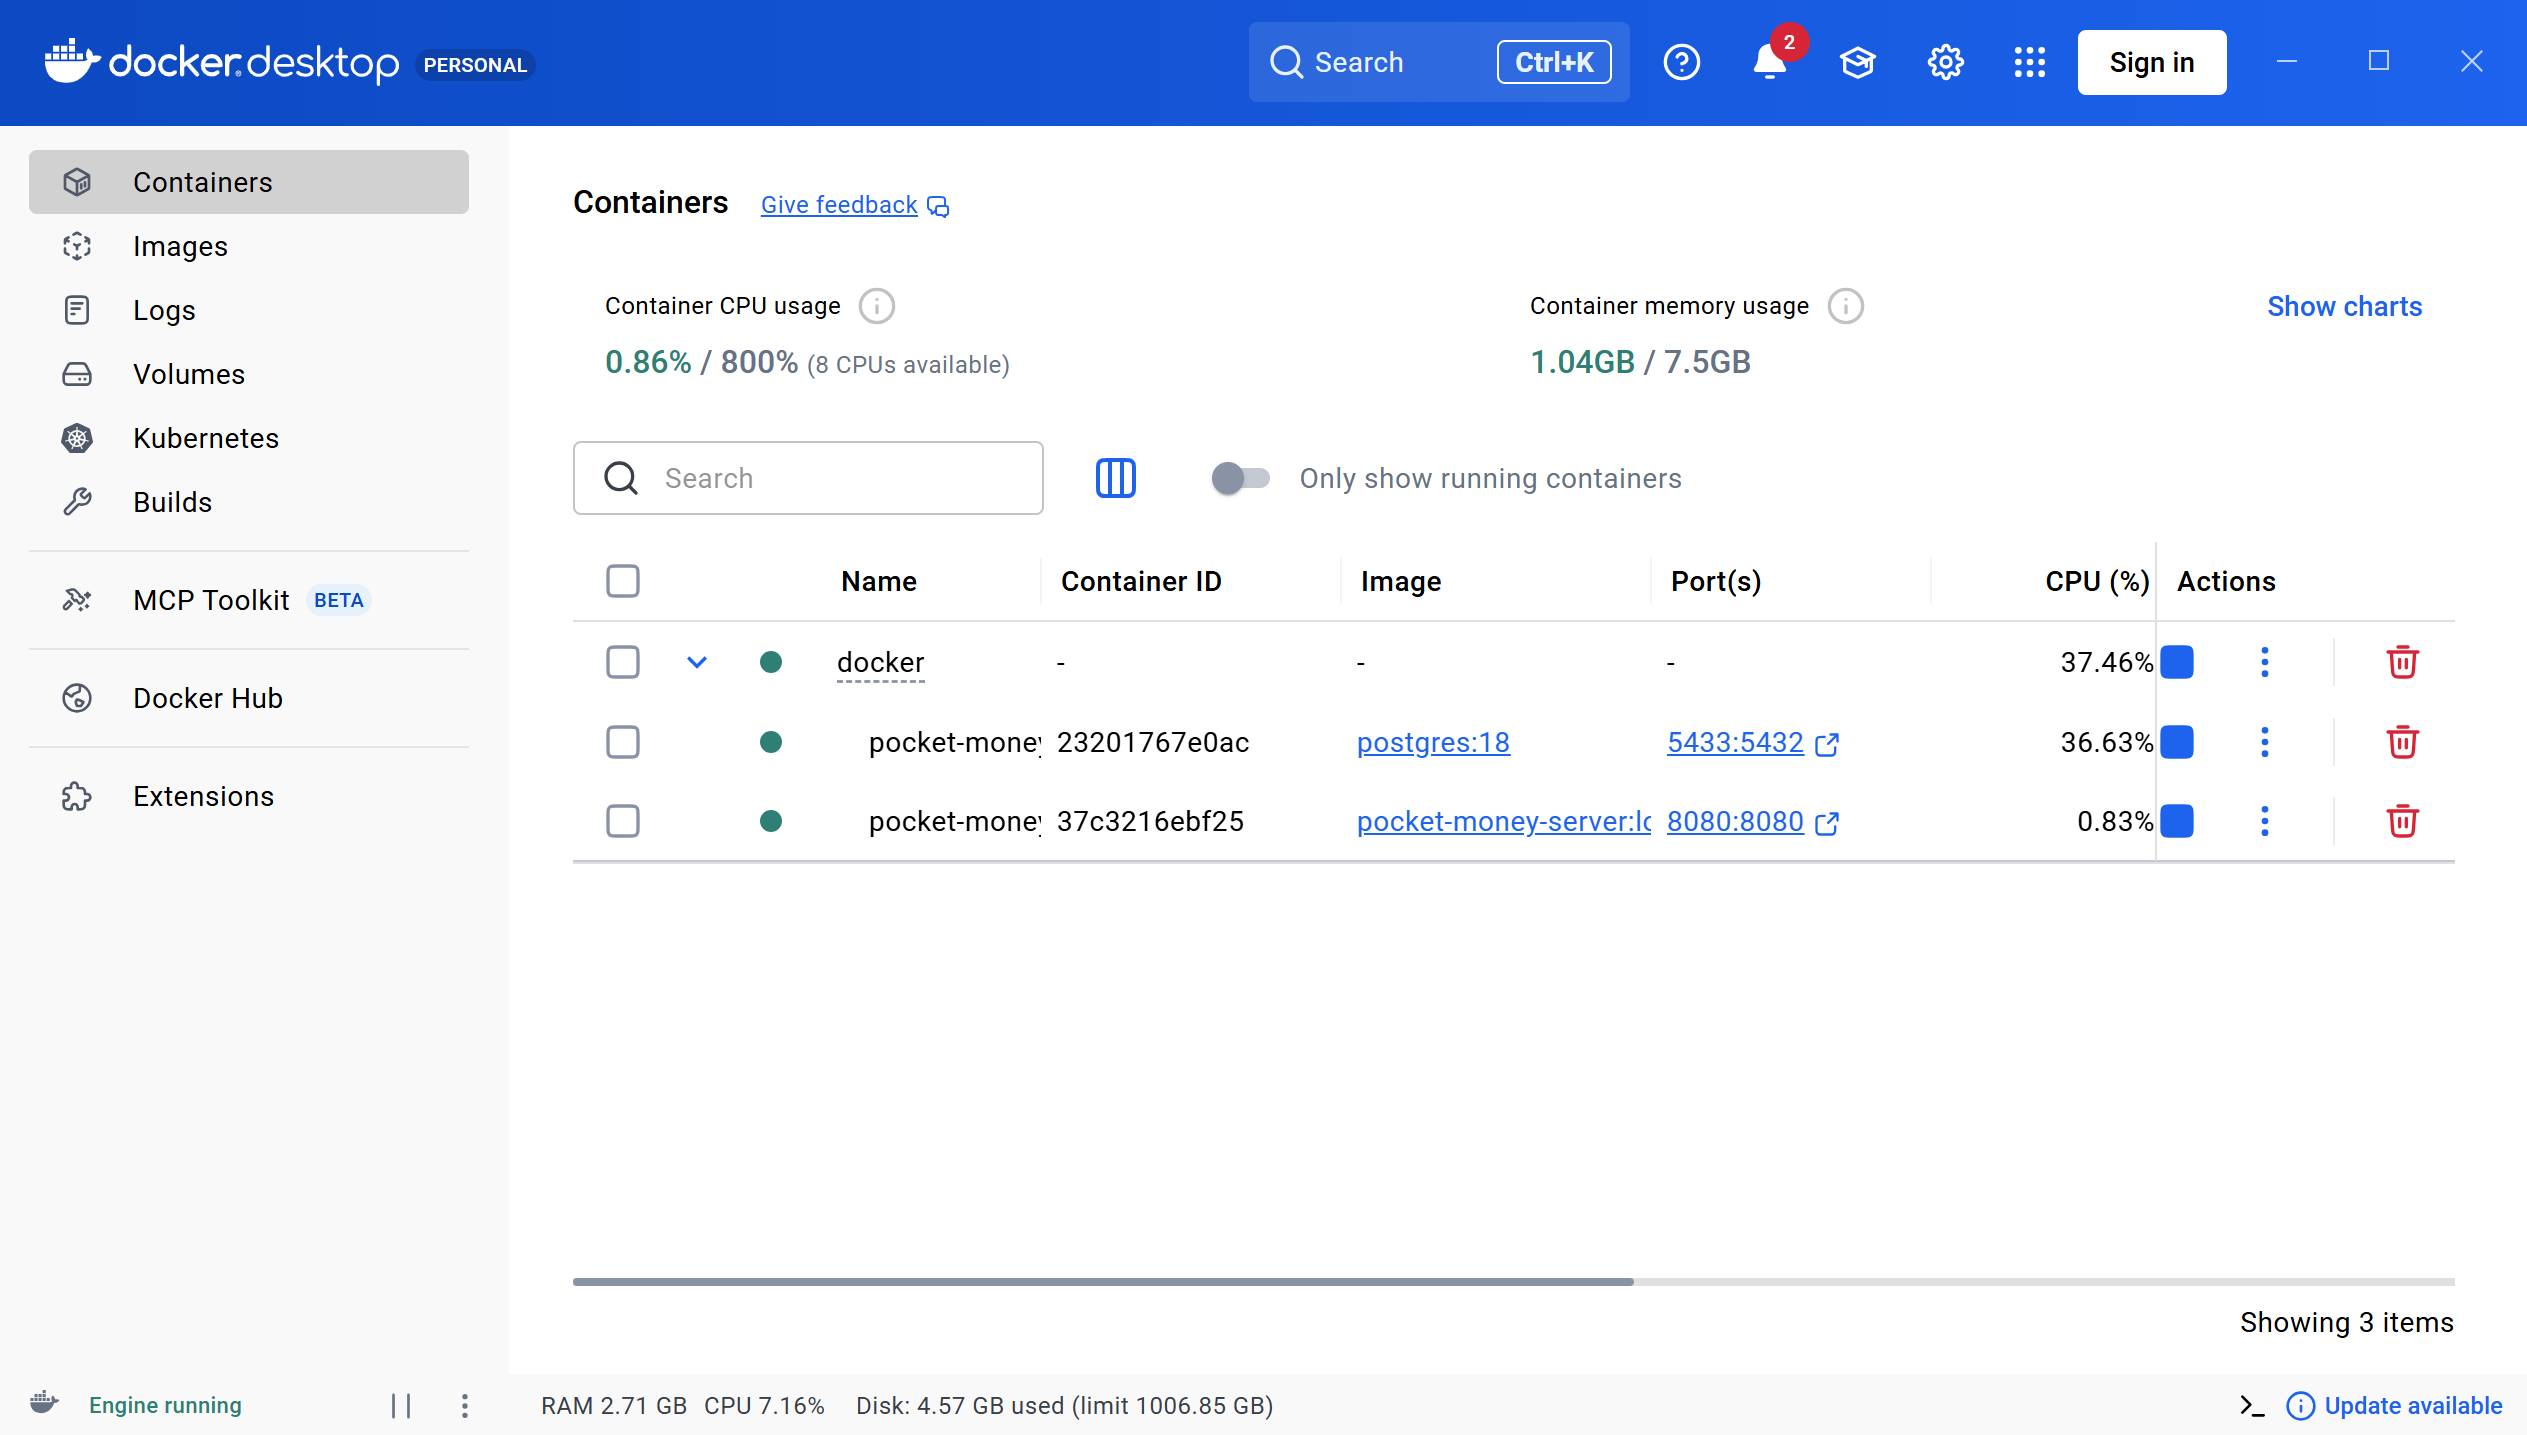Image resolution: width=2527 pixels, height=1435 pixels.
Task: Open external link for port 8080:8080
Action: pos(1827,823)
